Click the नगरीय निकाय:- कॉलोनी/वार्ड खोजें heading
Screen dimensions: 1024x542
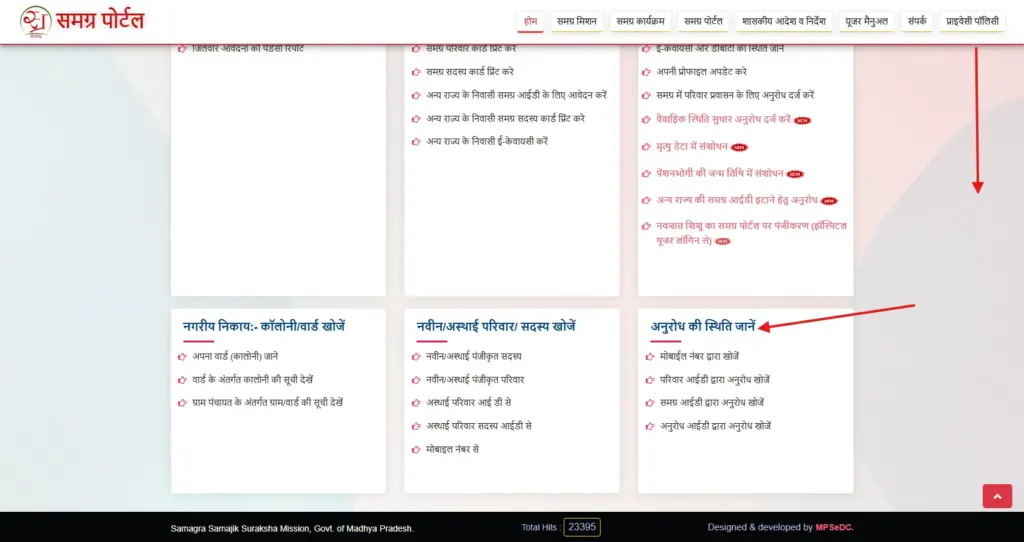tap(264, 327)
